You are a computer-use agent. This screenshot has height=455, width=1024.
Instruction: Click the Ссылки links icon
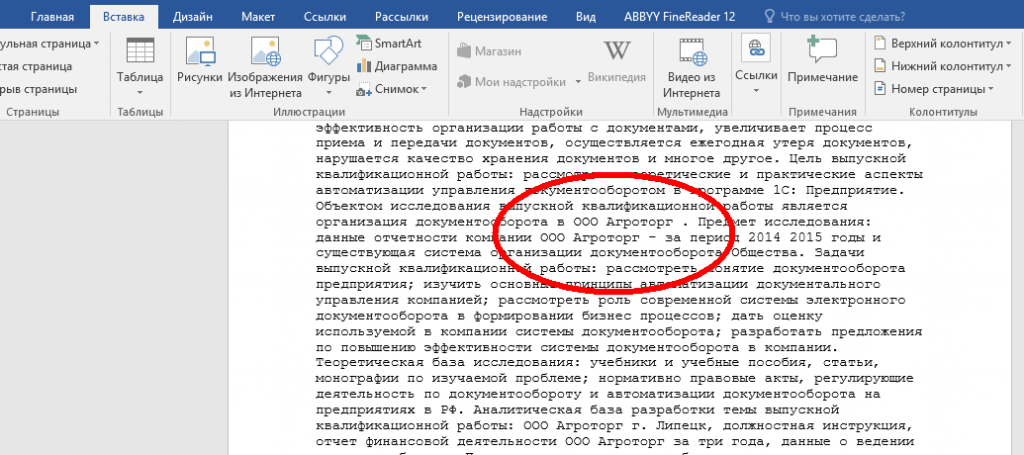(x=756, y=48)
